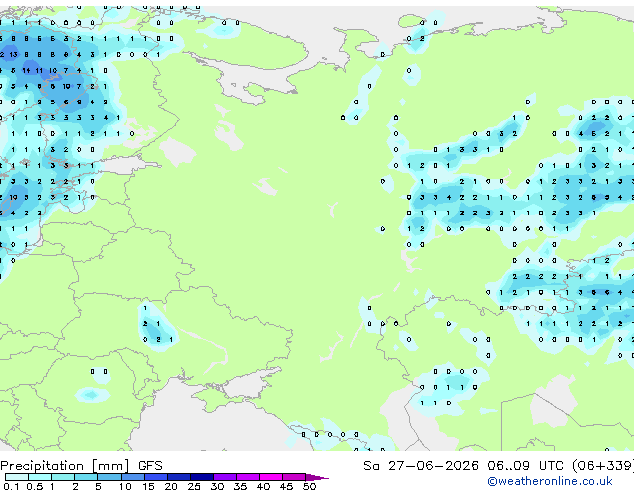Click the 5–10 mm legend color swatch
The height and width of the screenshot is (490, 634).
tap(110, 477)
